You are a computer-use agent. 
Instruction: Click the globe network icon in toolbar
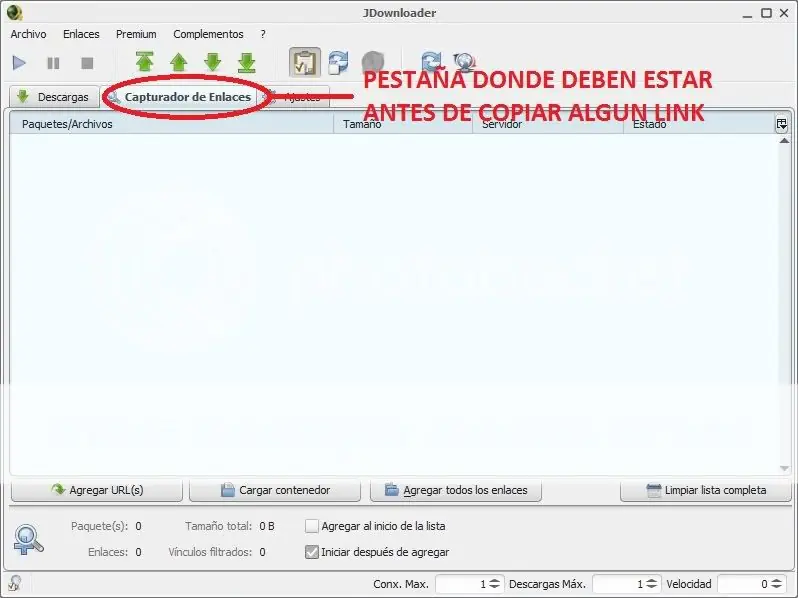464,62
